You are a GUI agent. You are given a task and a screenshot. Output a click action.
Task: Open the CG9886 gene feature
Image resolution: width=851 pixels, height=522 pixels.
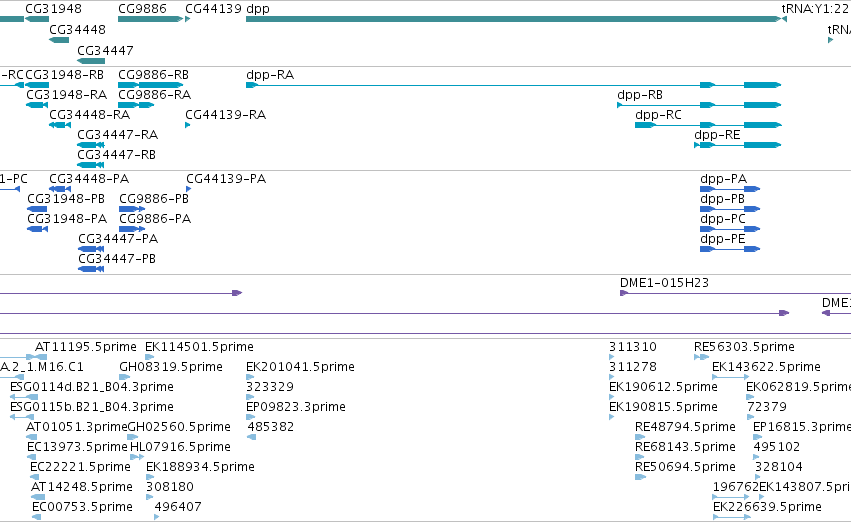pyautogui.click(x=150, y=19)
